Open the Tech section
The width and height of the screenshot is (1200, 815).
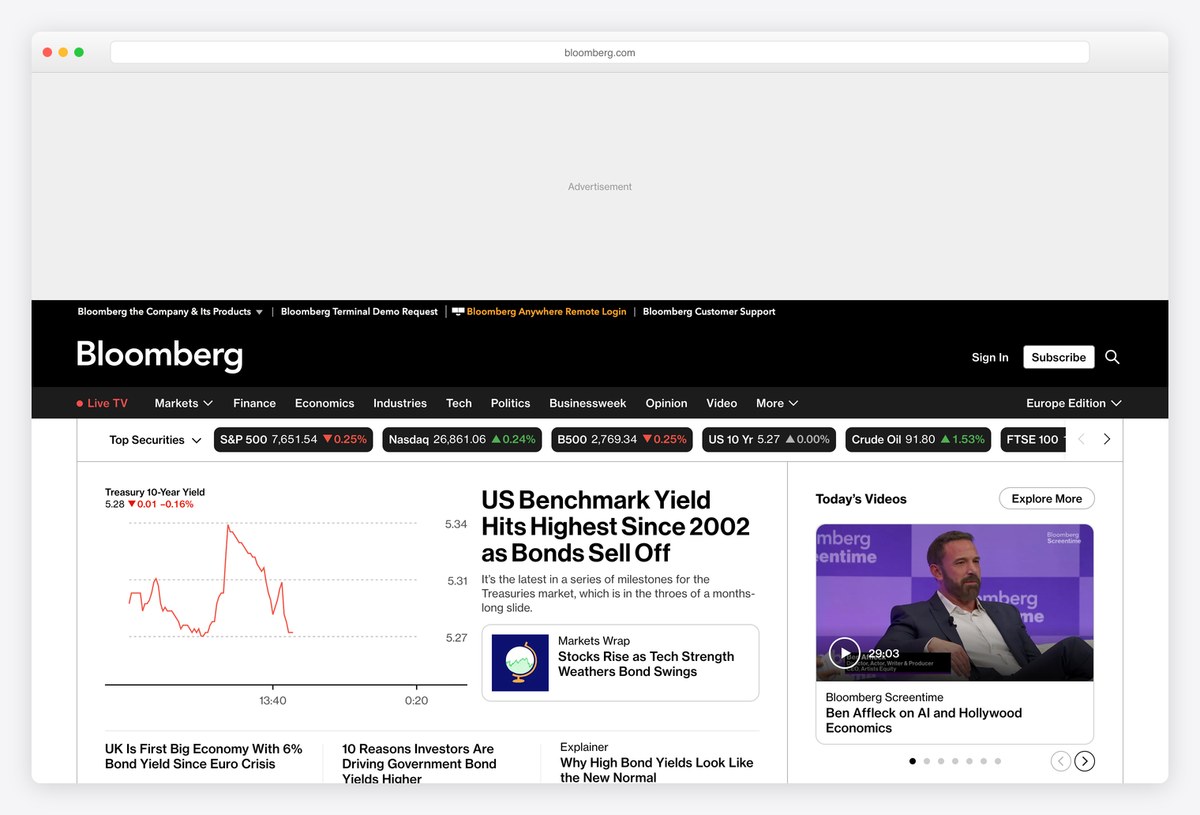459,403
